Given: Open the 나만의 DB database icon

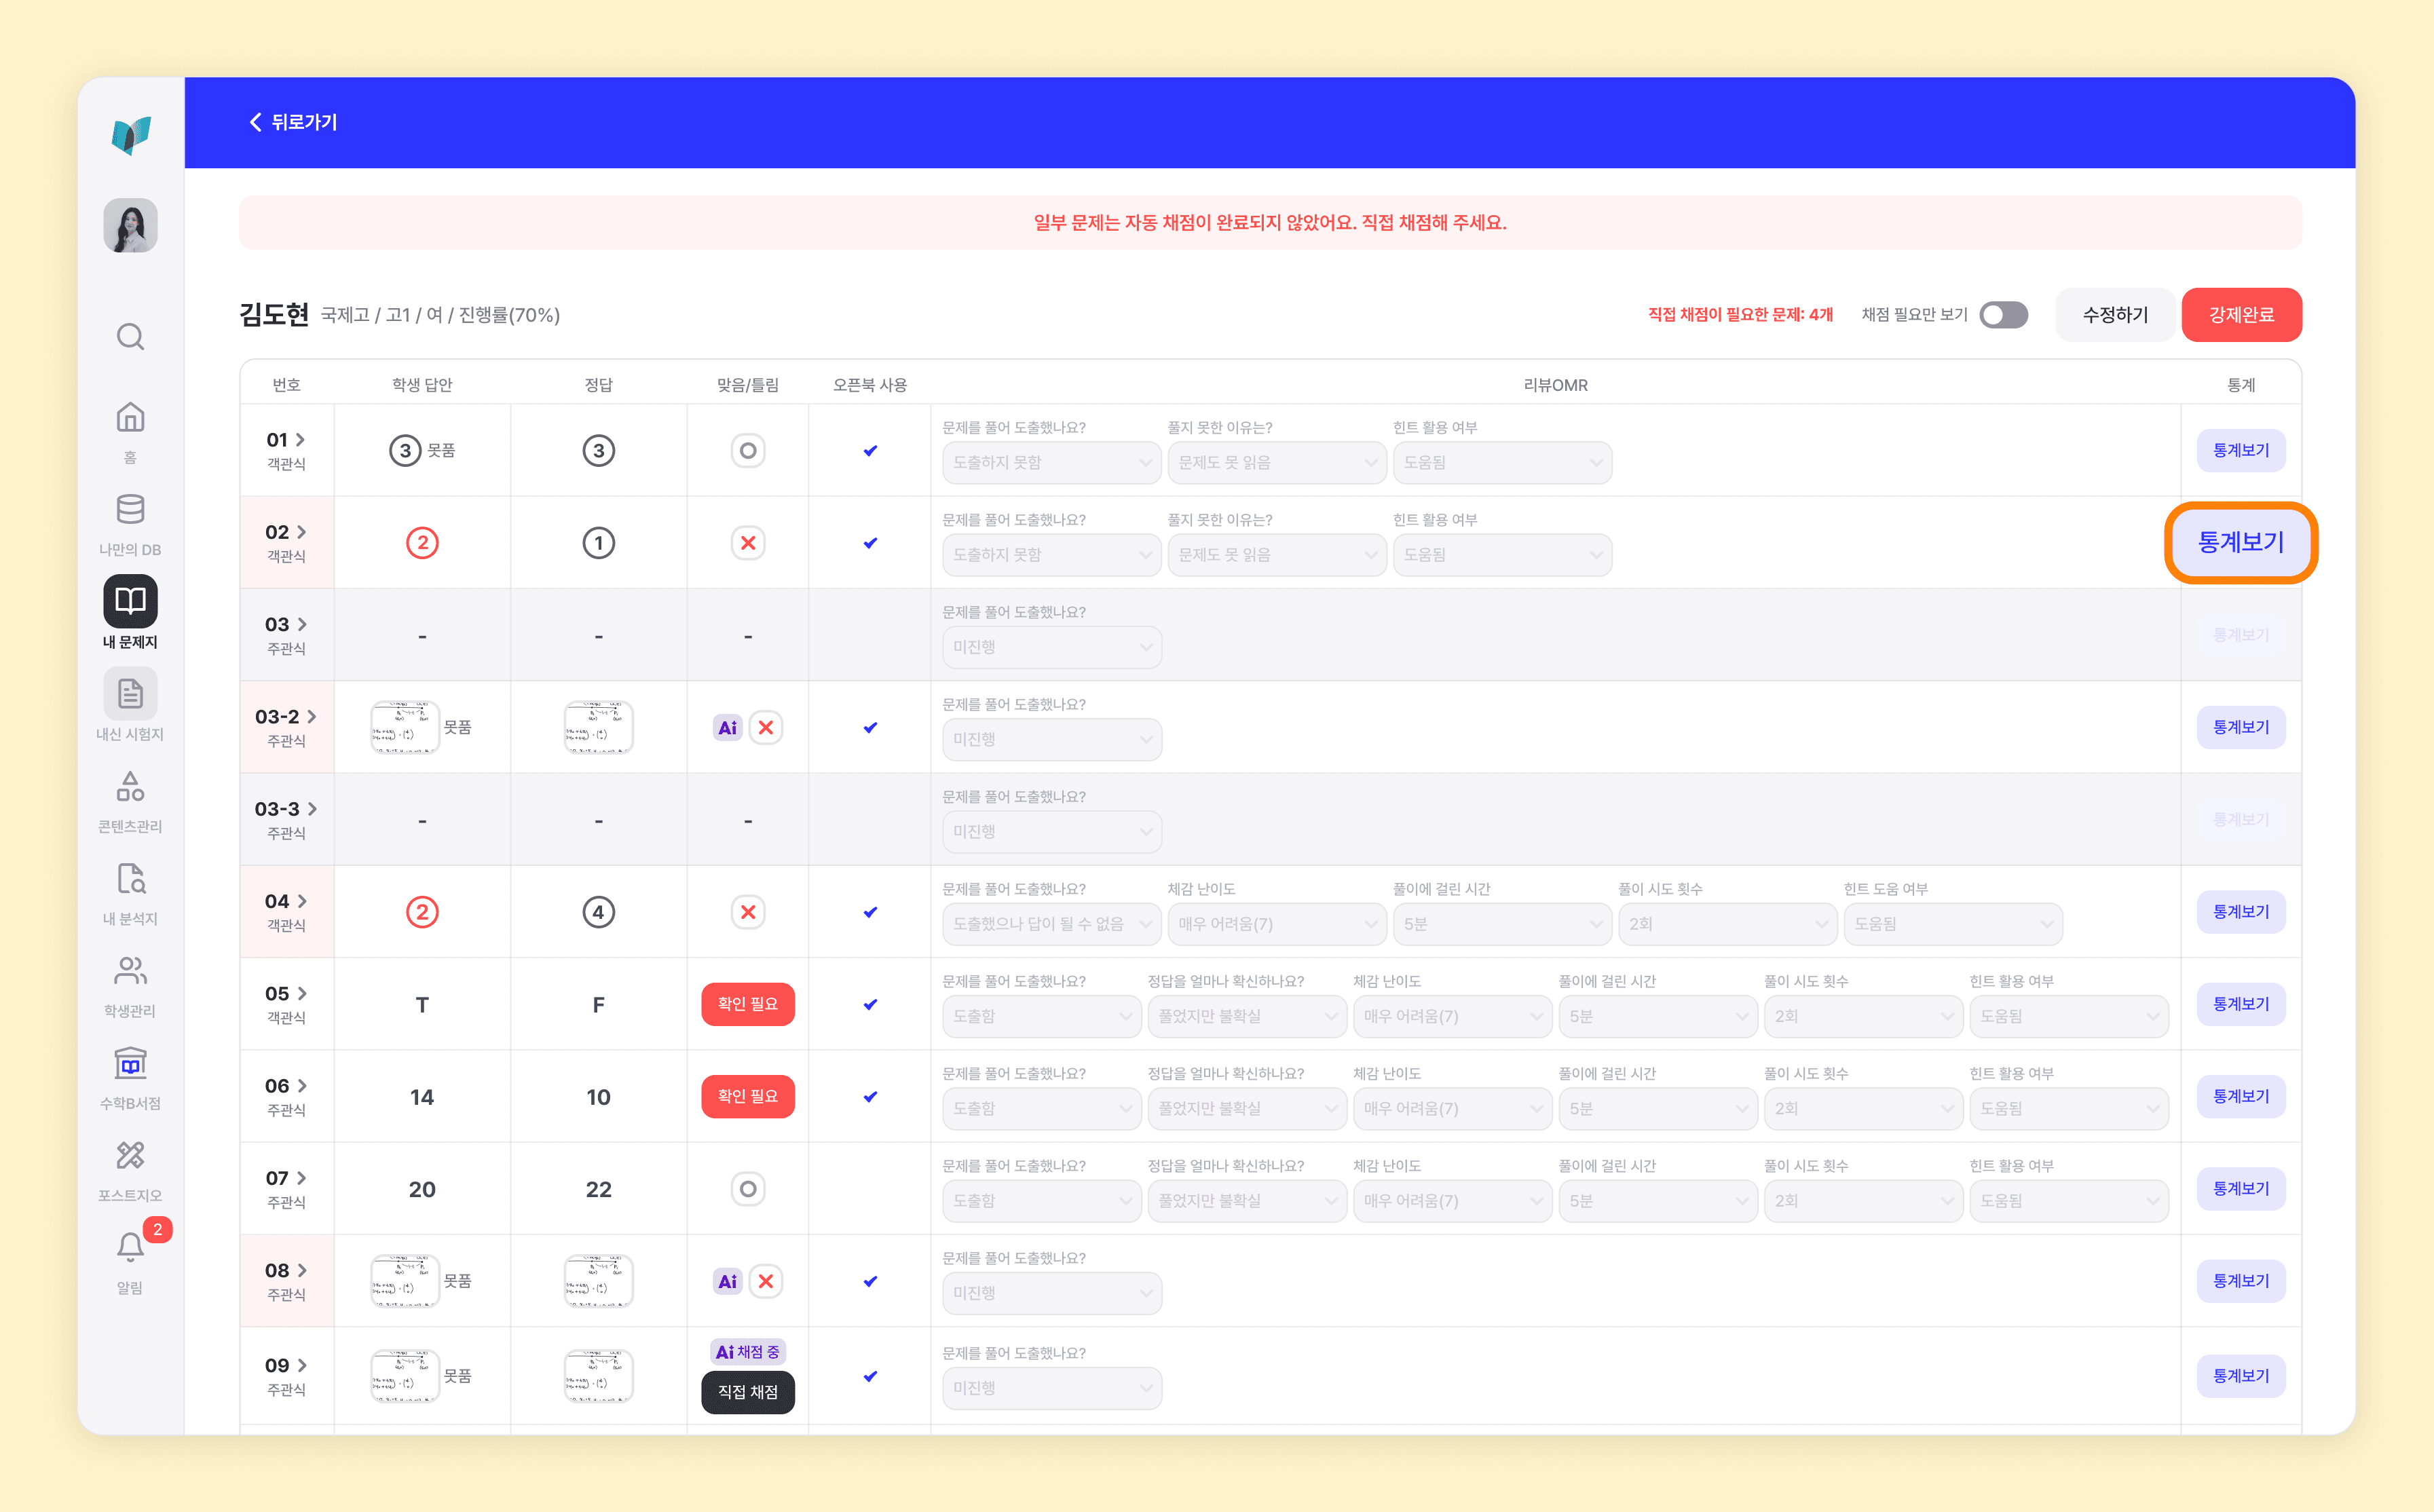Looking at the screenshot, I should [x=130, y=509].
